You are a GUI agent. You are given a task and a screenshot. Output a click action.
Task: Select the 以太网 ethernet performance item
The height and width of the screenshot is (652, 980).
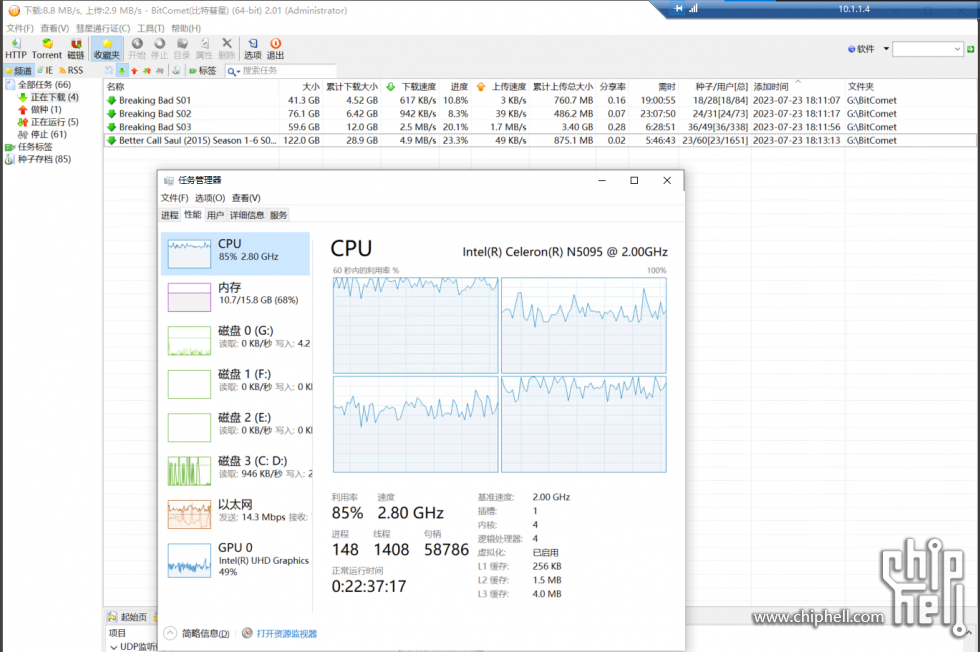click(x=236, y=514)
